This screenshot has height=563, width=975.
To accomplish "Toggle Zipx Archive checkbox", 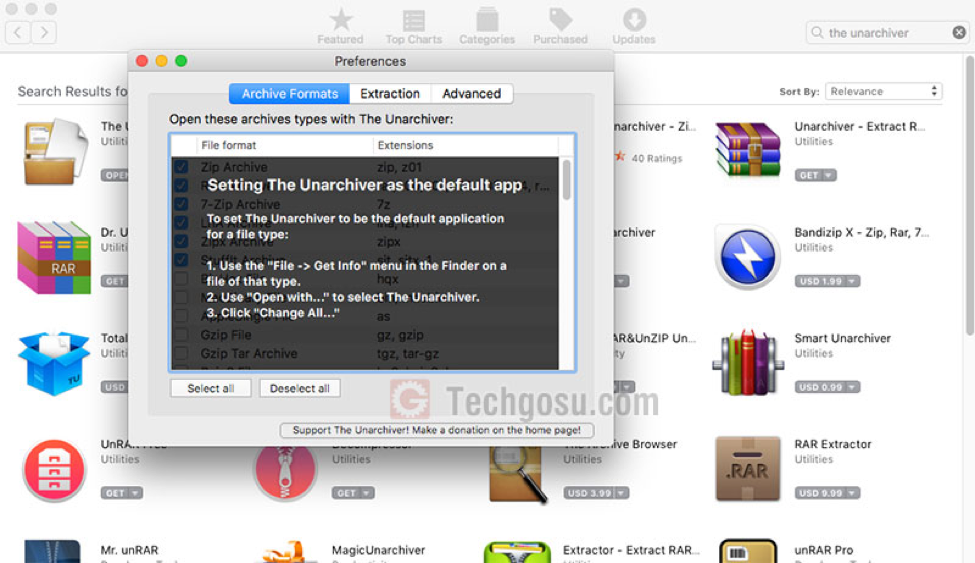I will [x=182, y=241].
